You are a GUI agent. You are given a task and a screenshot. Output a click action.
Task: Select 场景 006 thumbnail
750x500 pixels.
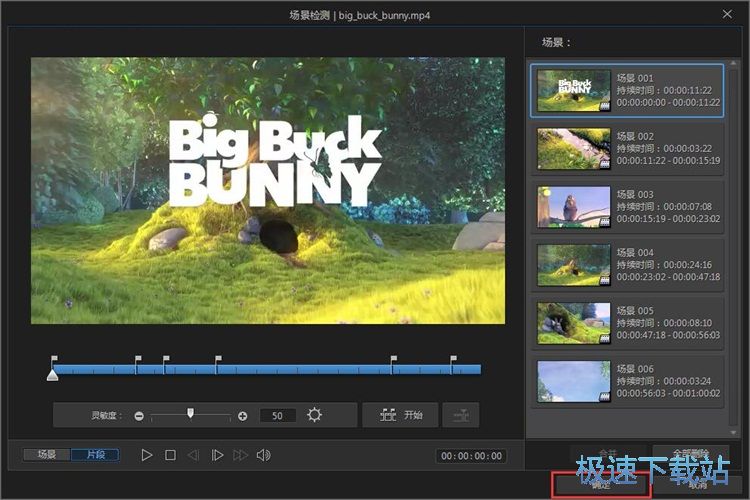coord(574,381)
